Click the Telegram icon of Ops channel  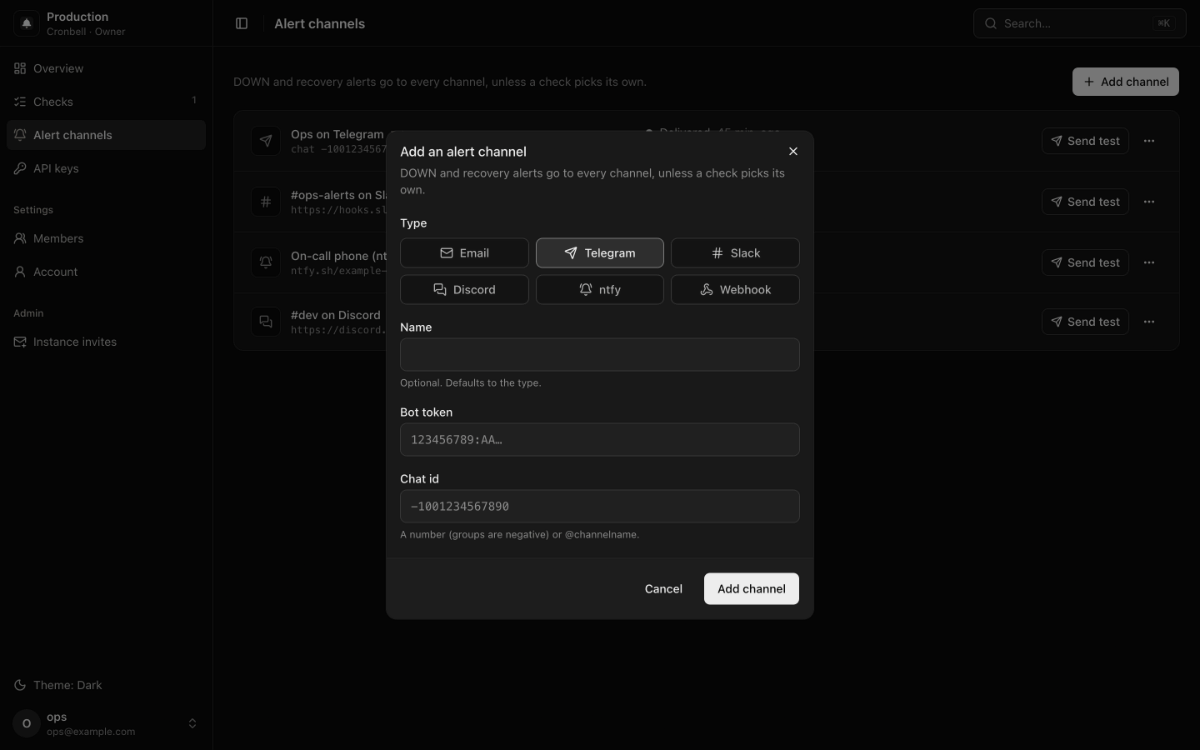[x=265, y=141]
